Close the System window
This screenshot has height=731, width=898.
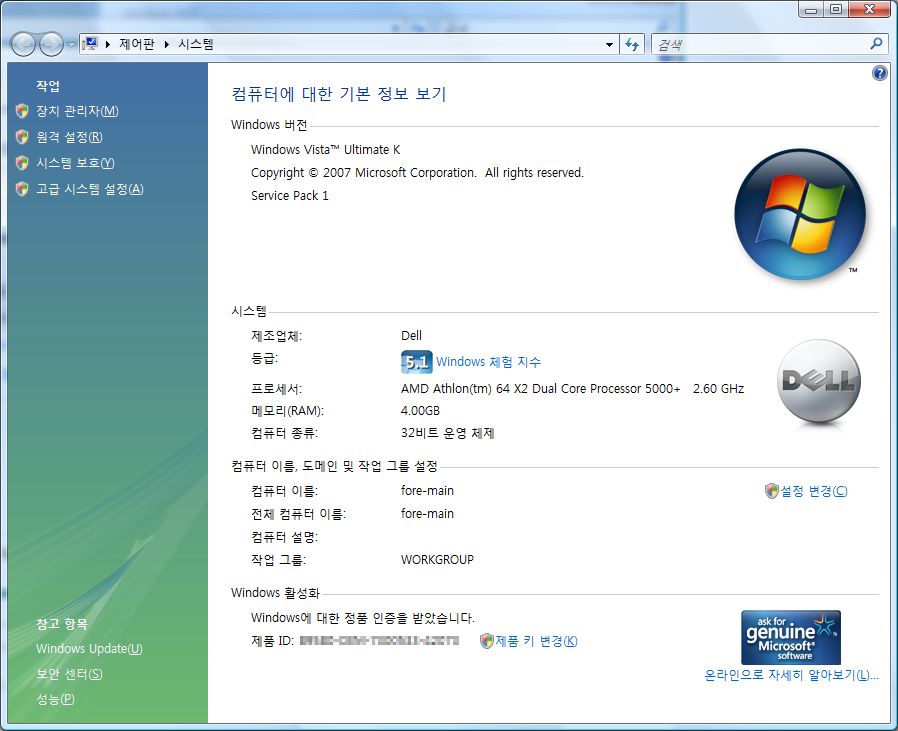point(869,10)
